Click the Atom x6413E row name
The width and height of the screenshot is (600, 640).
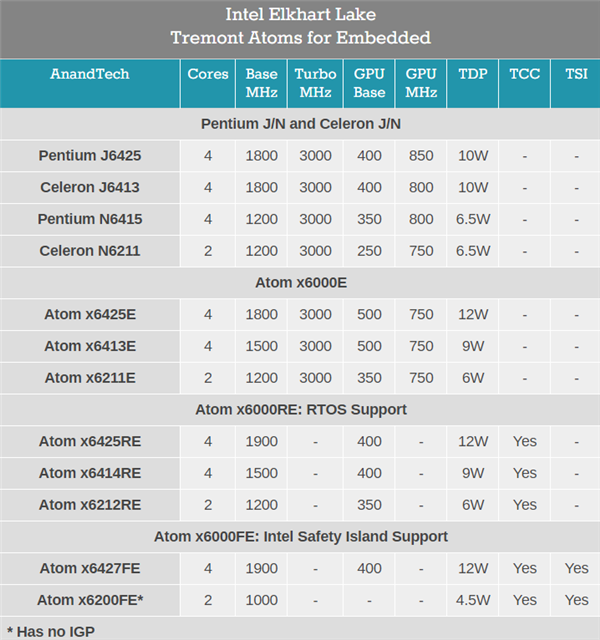(x=90, y=346)
